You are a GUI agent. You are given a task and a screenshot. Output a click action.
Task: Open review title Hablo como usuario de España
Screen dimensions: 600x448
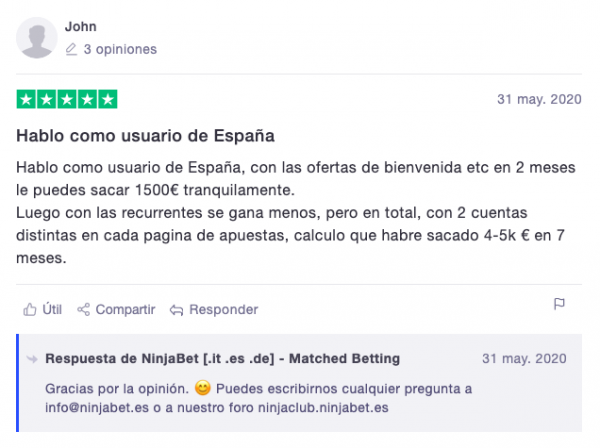(x=145, y=136)
